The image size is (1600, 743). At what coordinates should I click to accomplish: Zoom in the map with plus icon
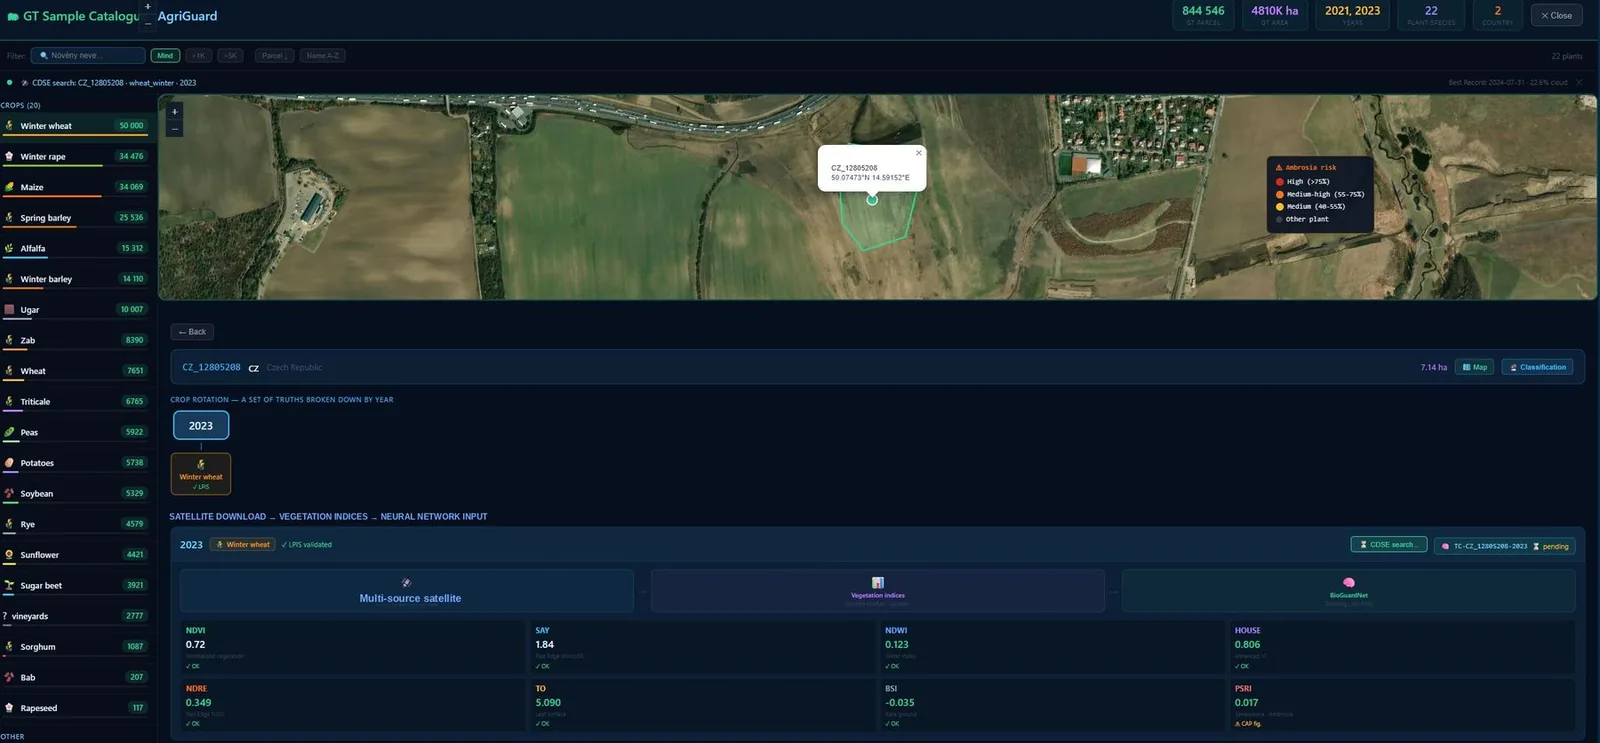tap(175, 112)
